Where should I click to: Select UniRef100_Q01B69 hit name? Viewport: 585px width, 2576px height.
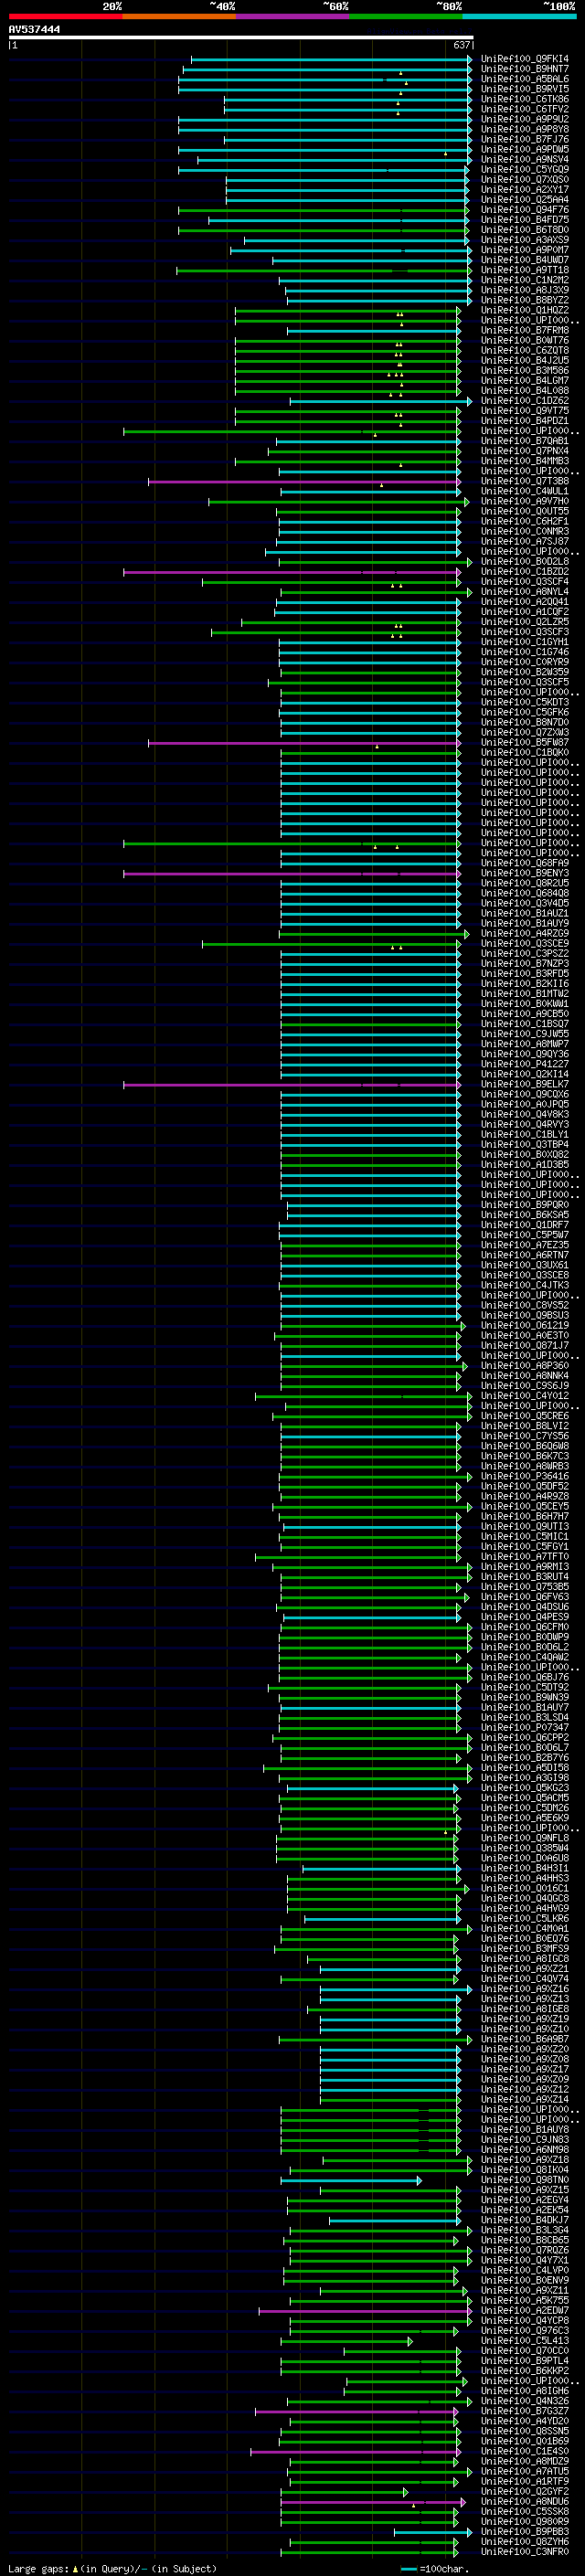click(525, 2442)
